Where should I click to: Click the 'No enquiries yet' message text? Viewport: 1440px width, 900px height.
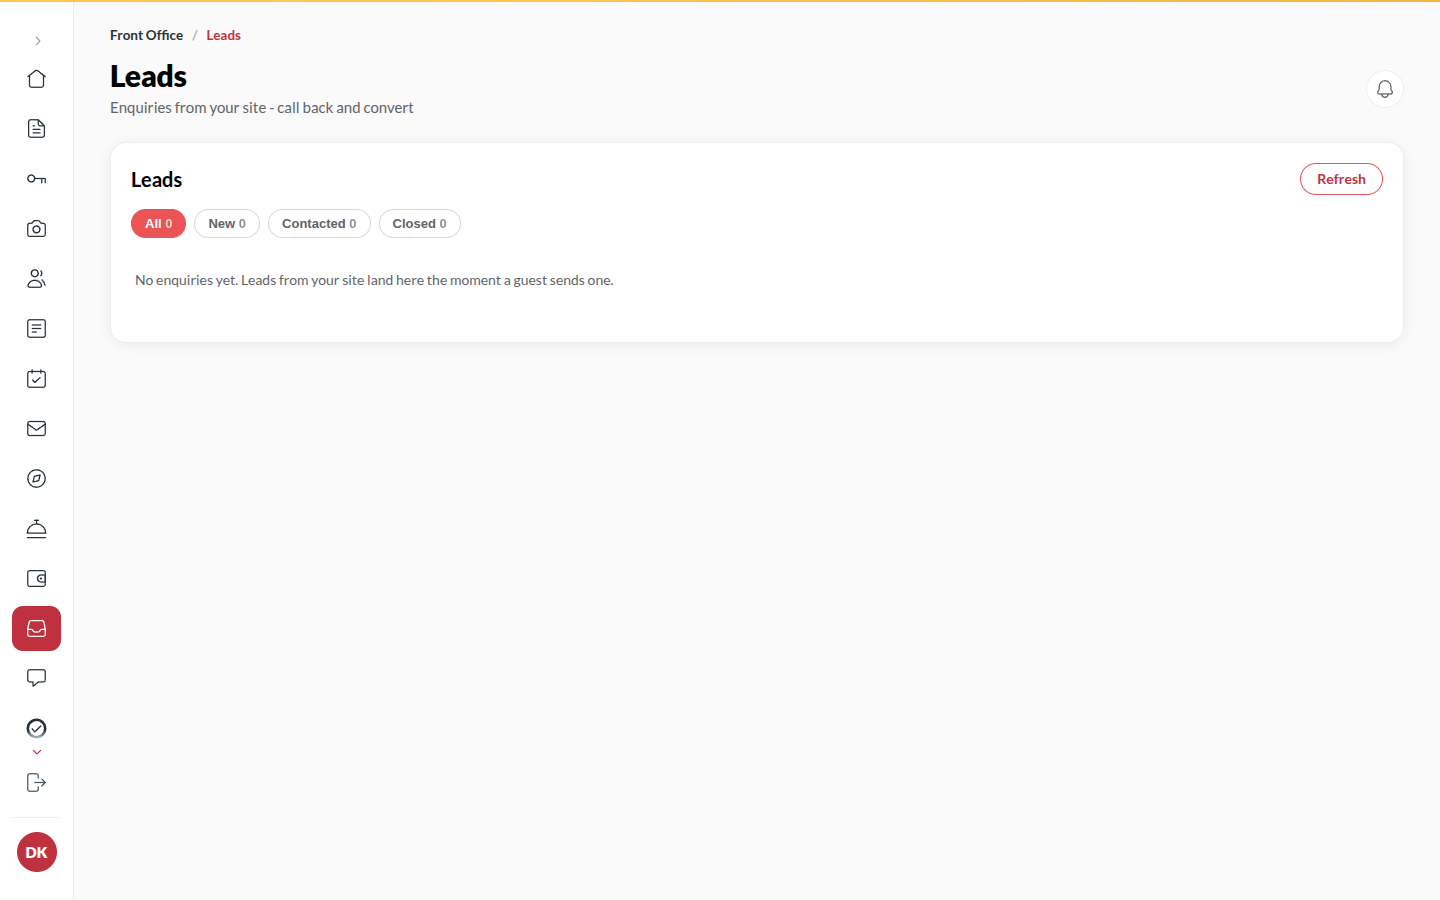click(x=374, y=280)
